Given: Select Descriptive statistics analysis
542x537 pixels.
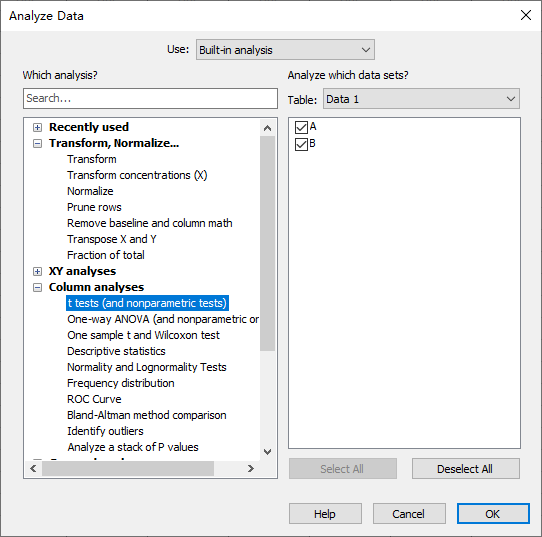Looking at the screenshot, I should pyautogui.click(x=116, y=351).
